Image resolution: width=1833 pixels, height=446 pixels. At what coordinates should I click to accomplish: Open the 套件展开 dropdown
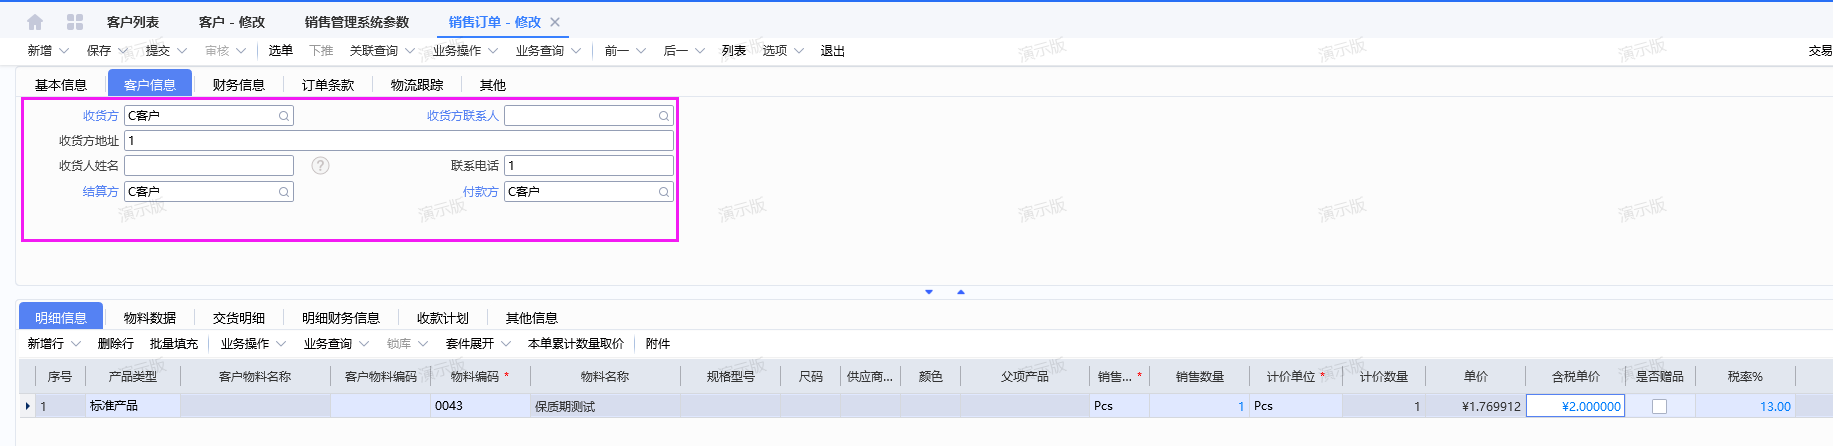coord(506,344)
